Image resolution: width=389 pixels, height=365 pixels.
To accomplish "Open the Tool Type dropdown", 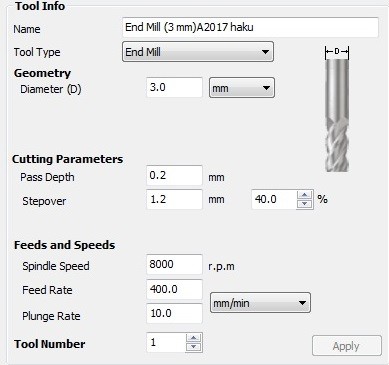I will tap(198, 52).
